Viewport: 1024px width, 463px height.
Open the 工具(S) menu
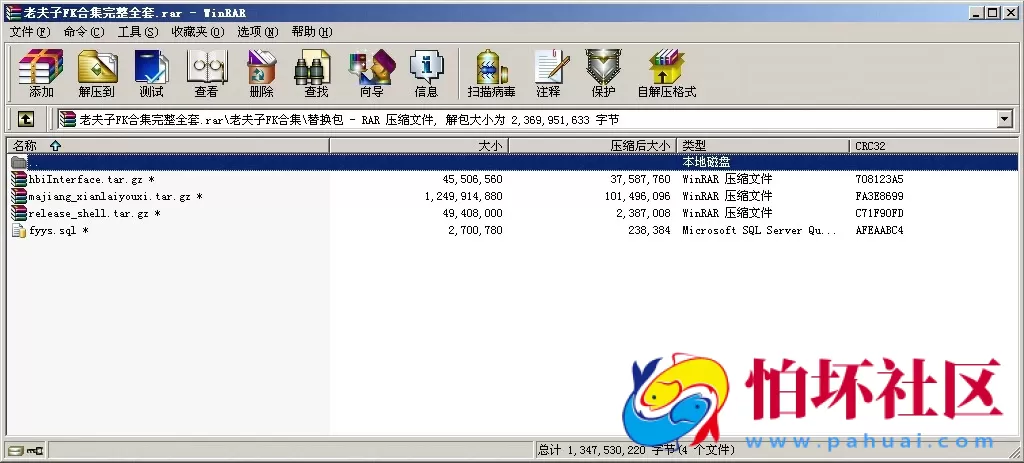click(x=138, y=32)
